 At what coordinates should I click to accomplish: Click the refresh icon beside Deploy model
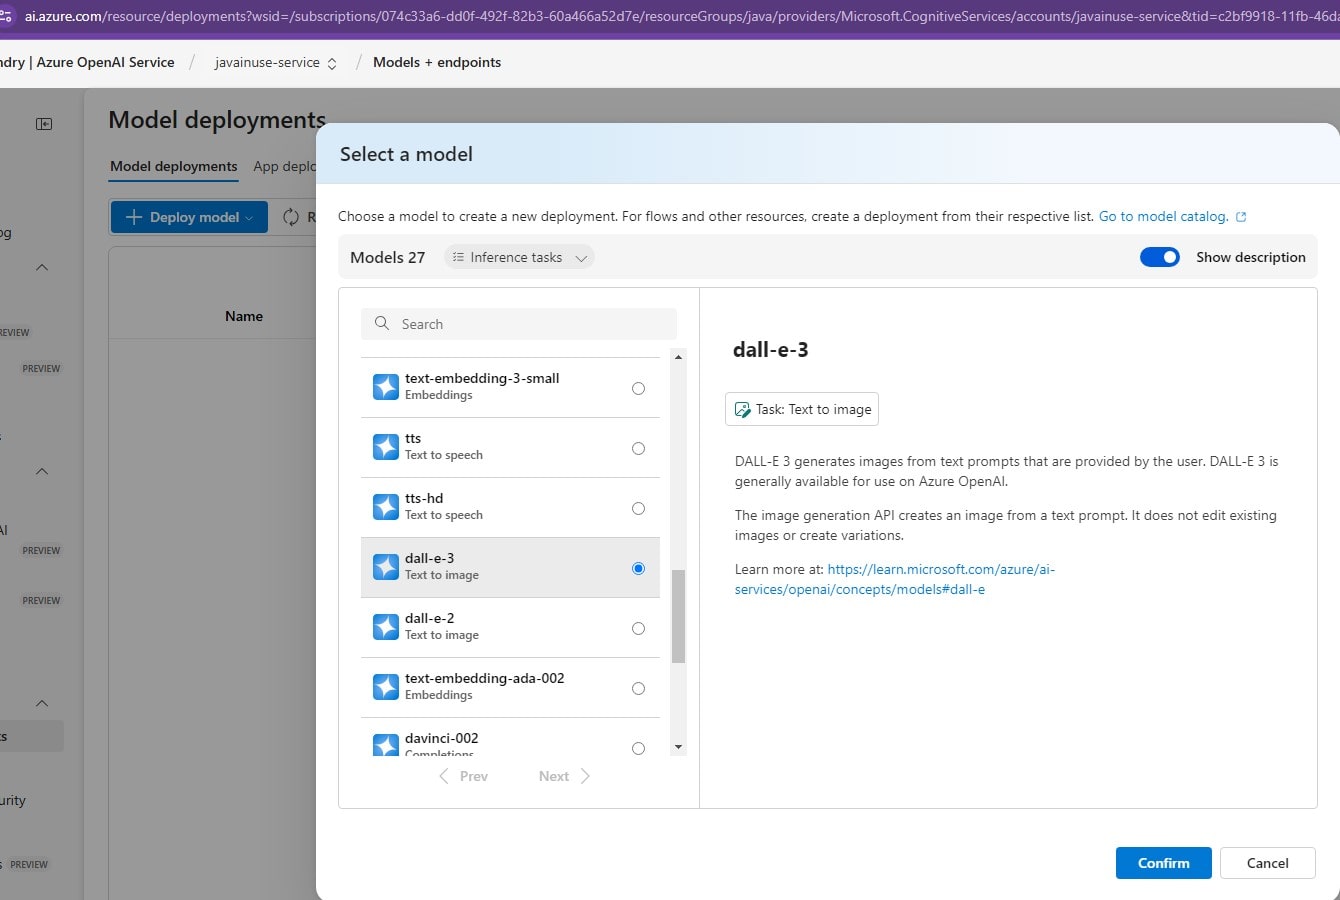pos(291,217)
